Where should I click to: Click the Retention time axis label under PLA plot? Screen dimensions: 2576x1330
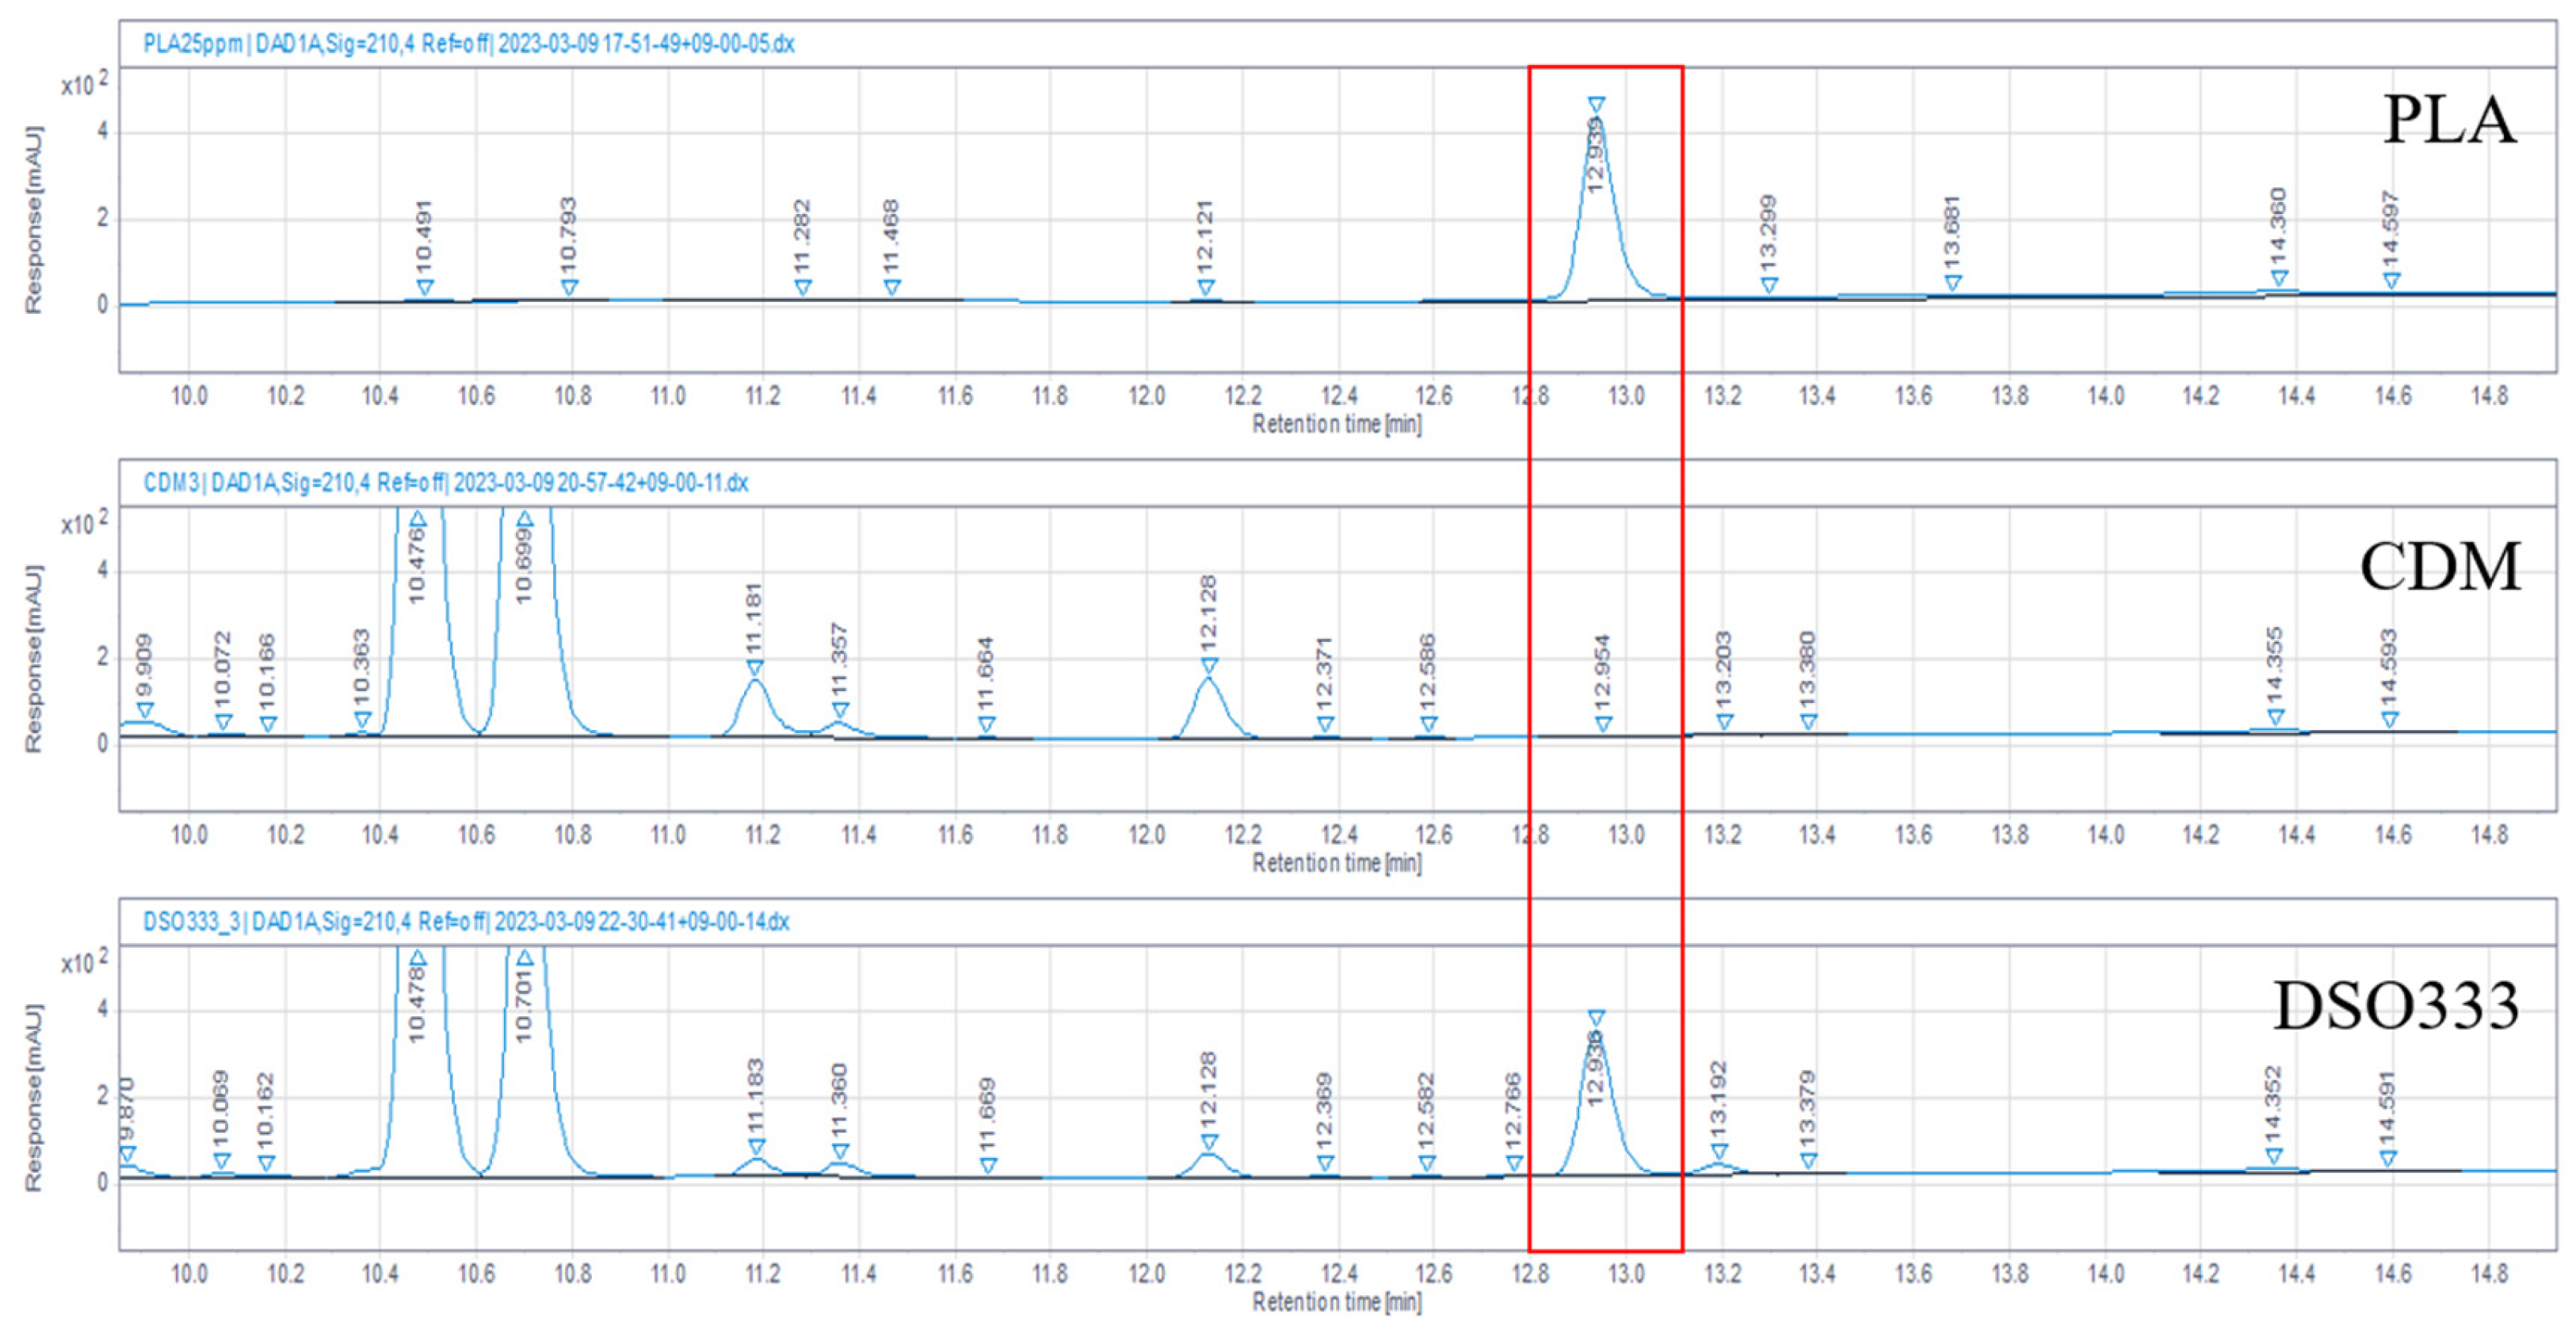(x=1336, y=424)
